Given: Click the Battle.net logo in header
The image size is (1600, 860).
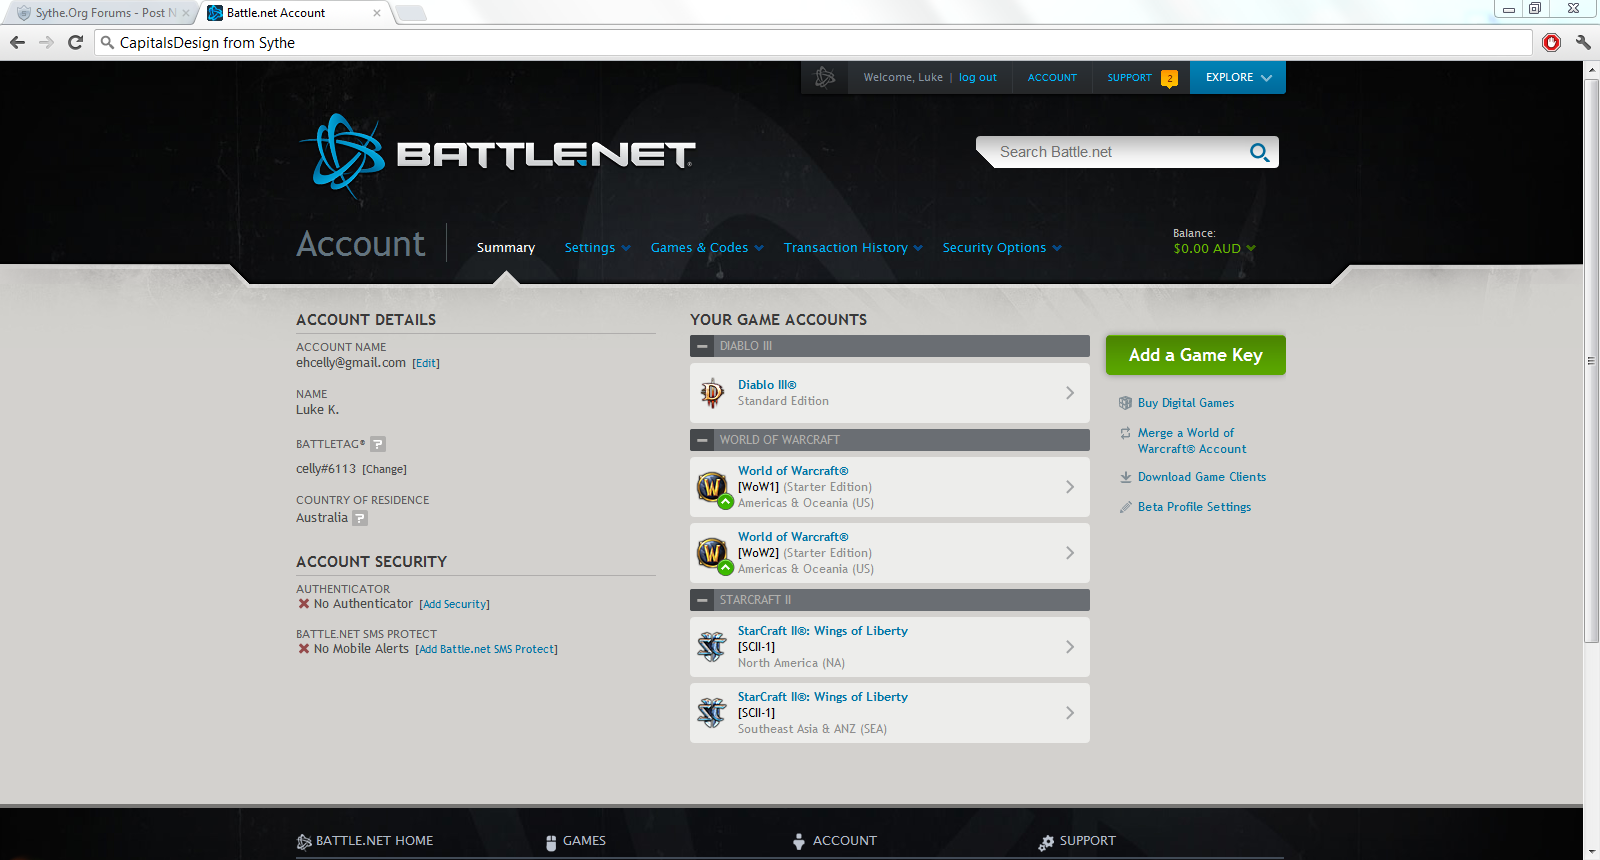Looking at the screenshot, I should tap(497, 154).
